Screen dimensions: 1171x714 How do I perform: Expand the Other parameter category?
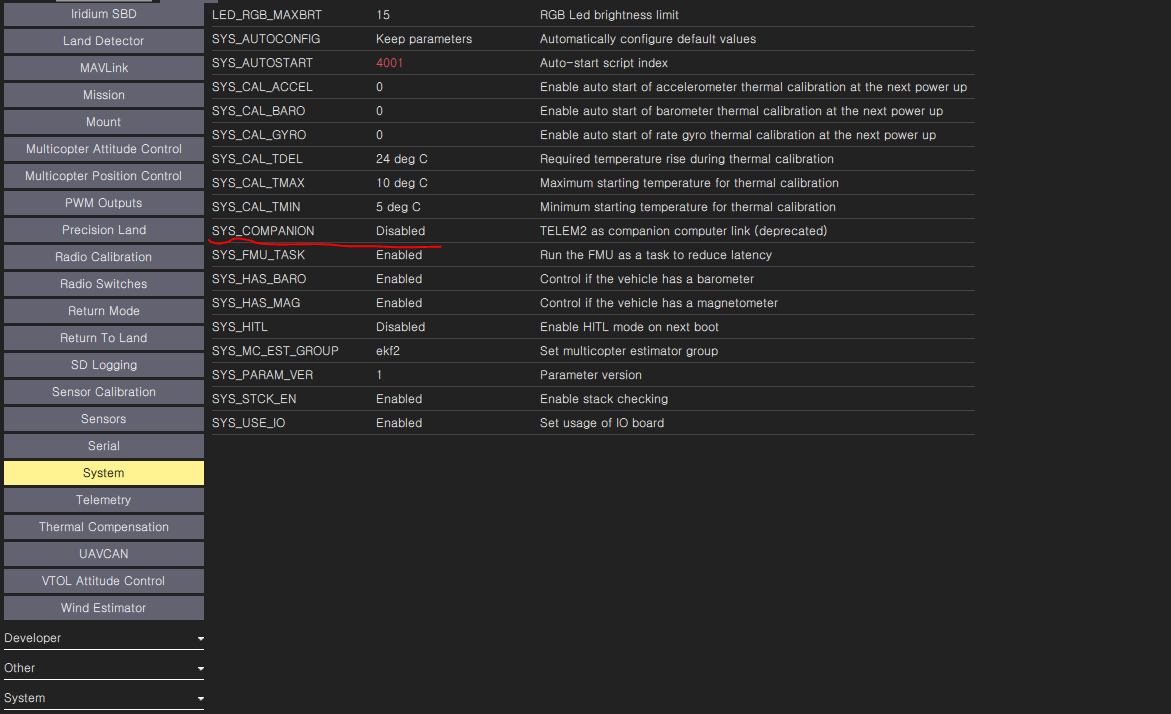click(x=103, y=667)
